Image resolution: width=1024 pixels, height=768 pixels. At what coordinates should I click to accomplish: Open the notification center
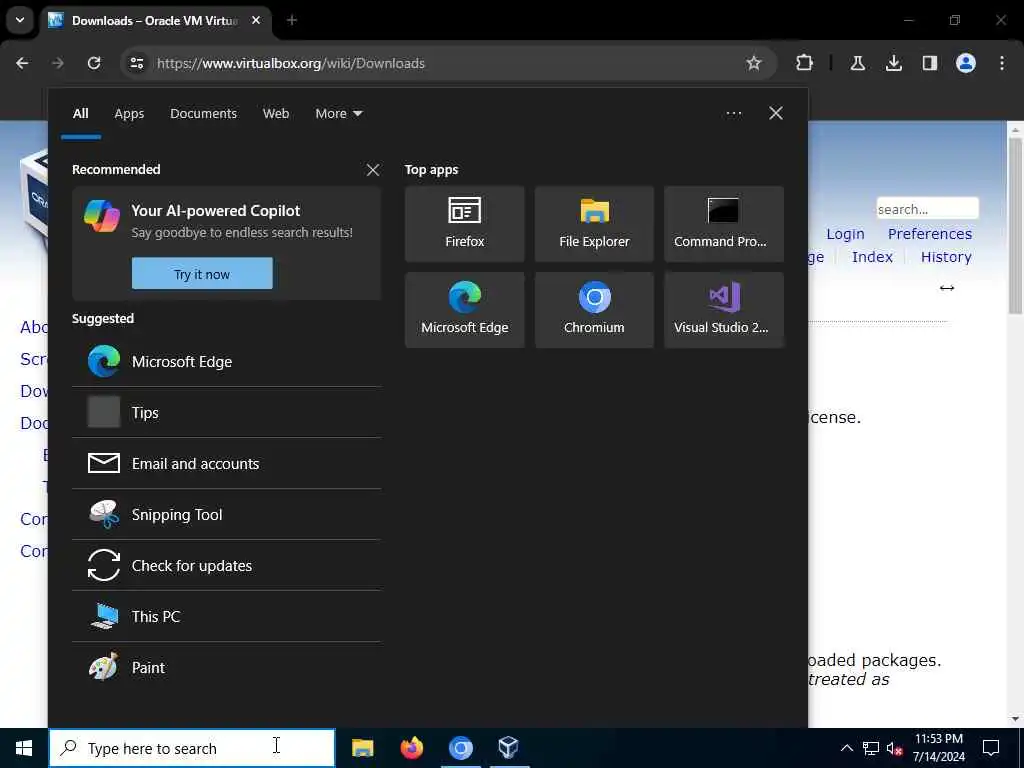pos(991,748)
